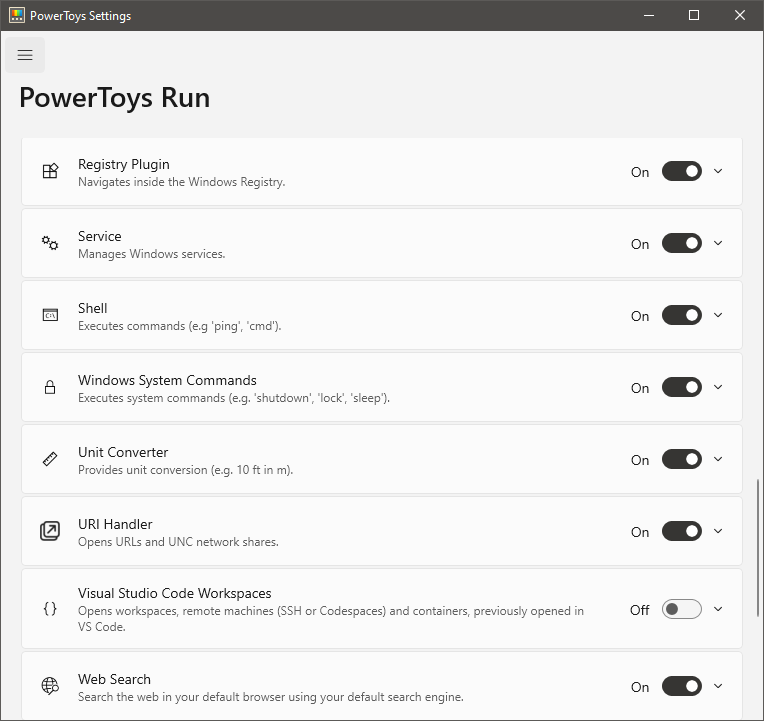The image size is (764, 721).
Task: Click the Unit Converter ruler icon
Action: click(x=50, y=459)
